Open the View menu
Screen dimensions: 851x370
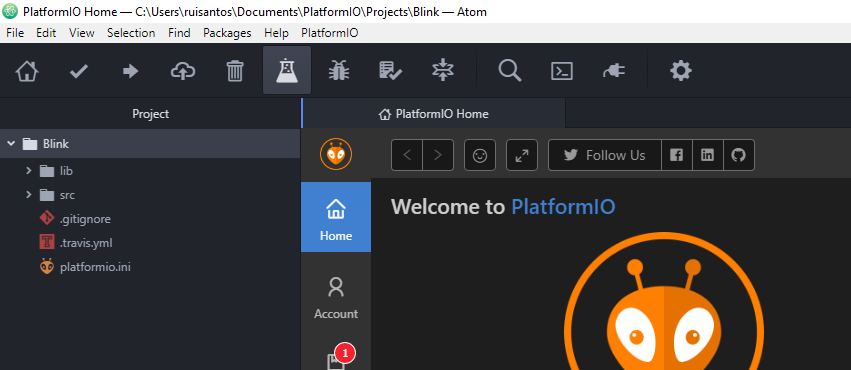coord(82,33)
